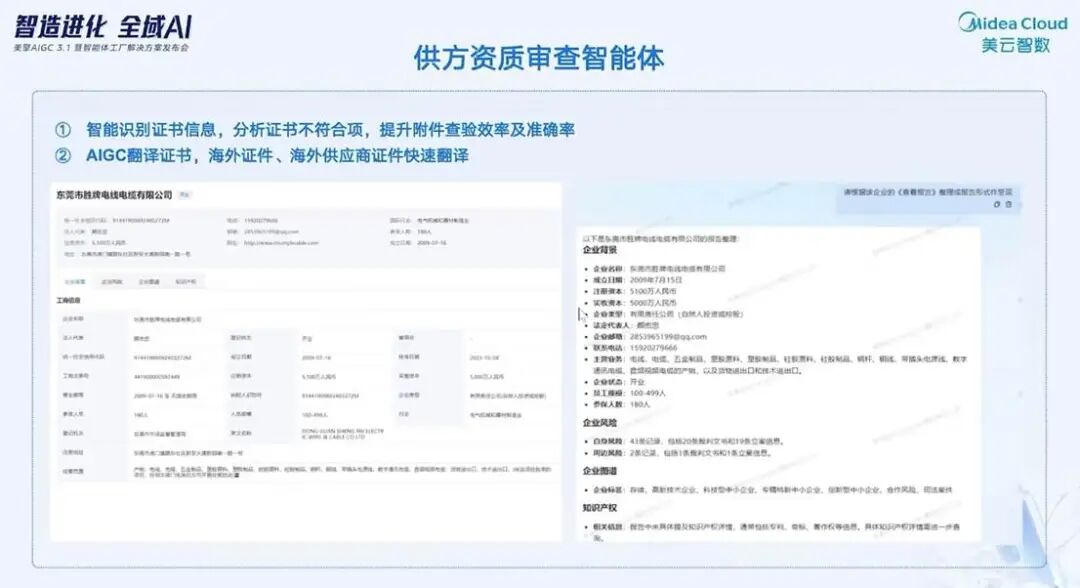Click the status tag beside company name
Screen dimensions: 1080x588
coord(184,196)
